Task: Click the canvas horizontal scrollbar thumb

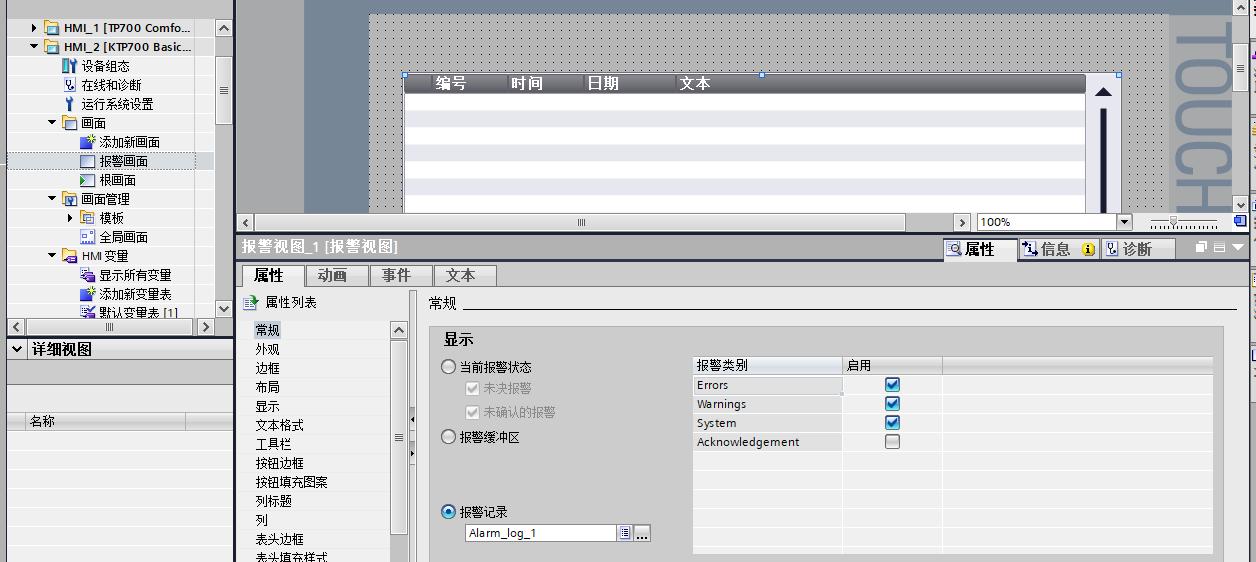Action: coord(581,222)
